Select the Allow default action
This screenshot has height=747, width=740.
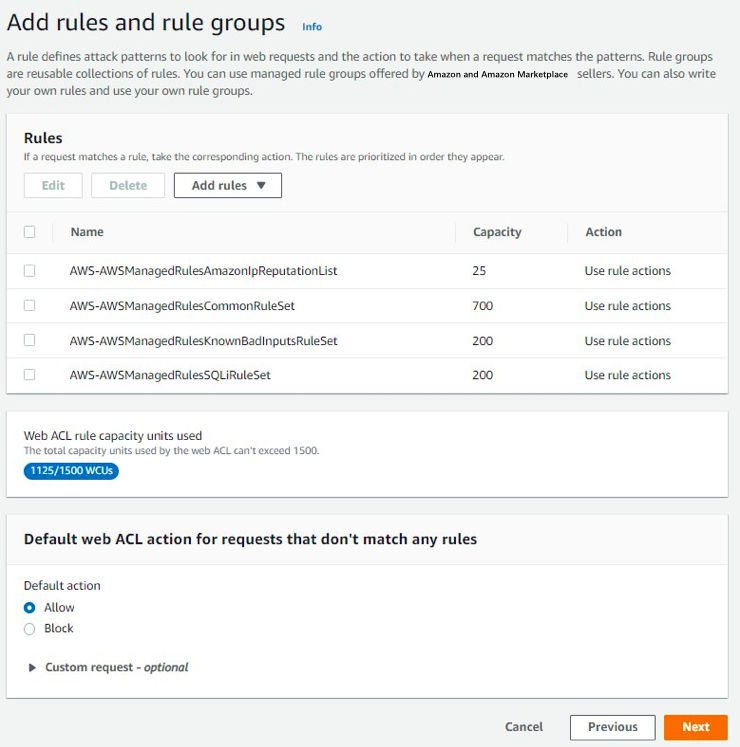tap(30, 608)
